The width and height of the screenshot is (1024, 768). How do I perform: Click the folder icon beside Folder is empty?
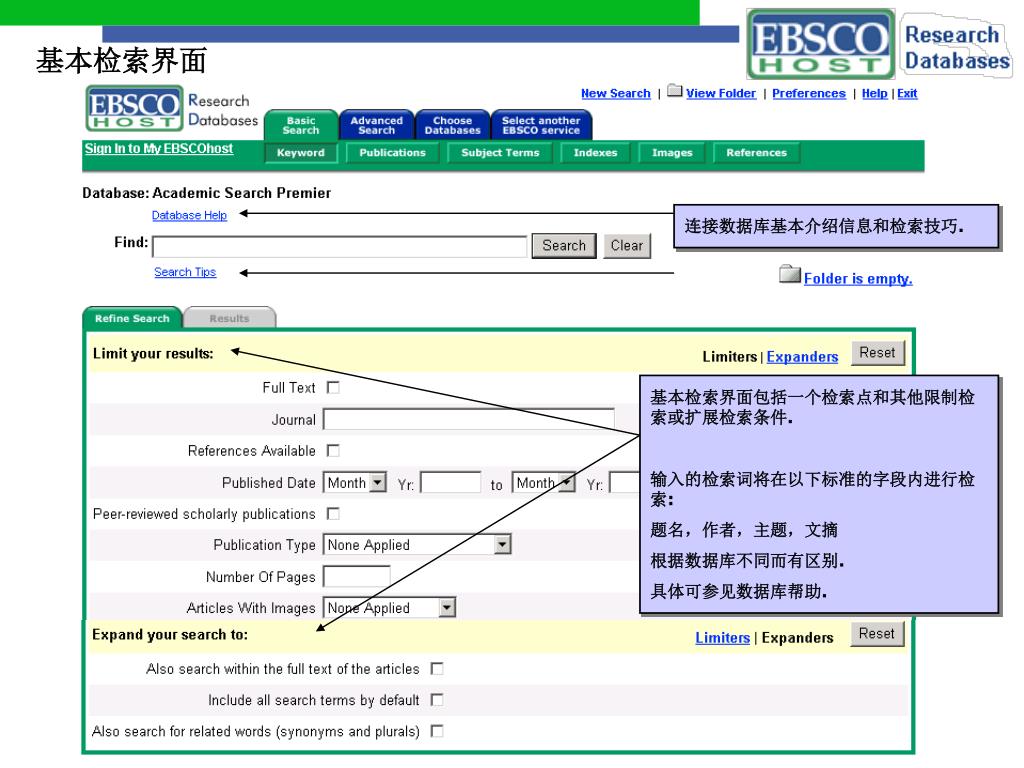(790, 274)
